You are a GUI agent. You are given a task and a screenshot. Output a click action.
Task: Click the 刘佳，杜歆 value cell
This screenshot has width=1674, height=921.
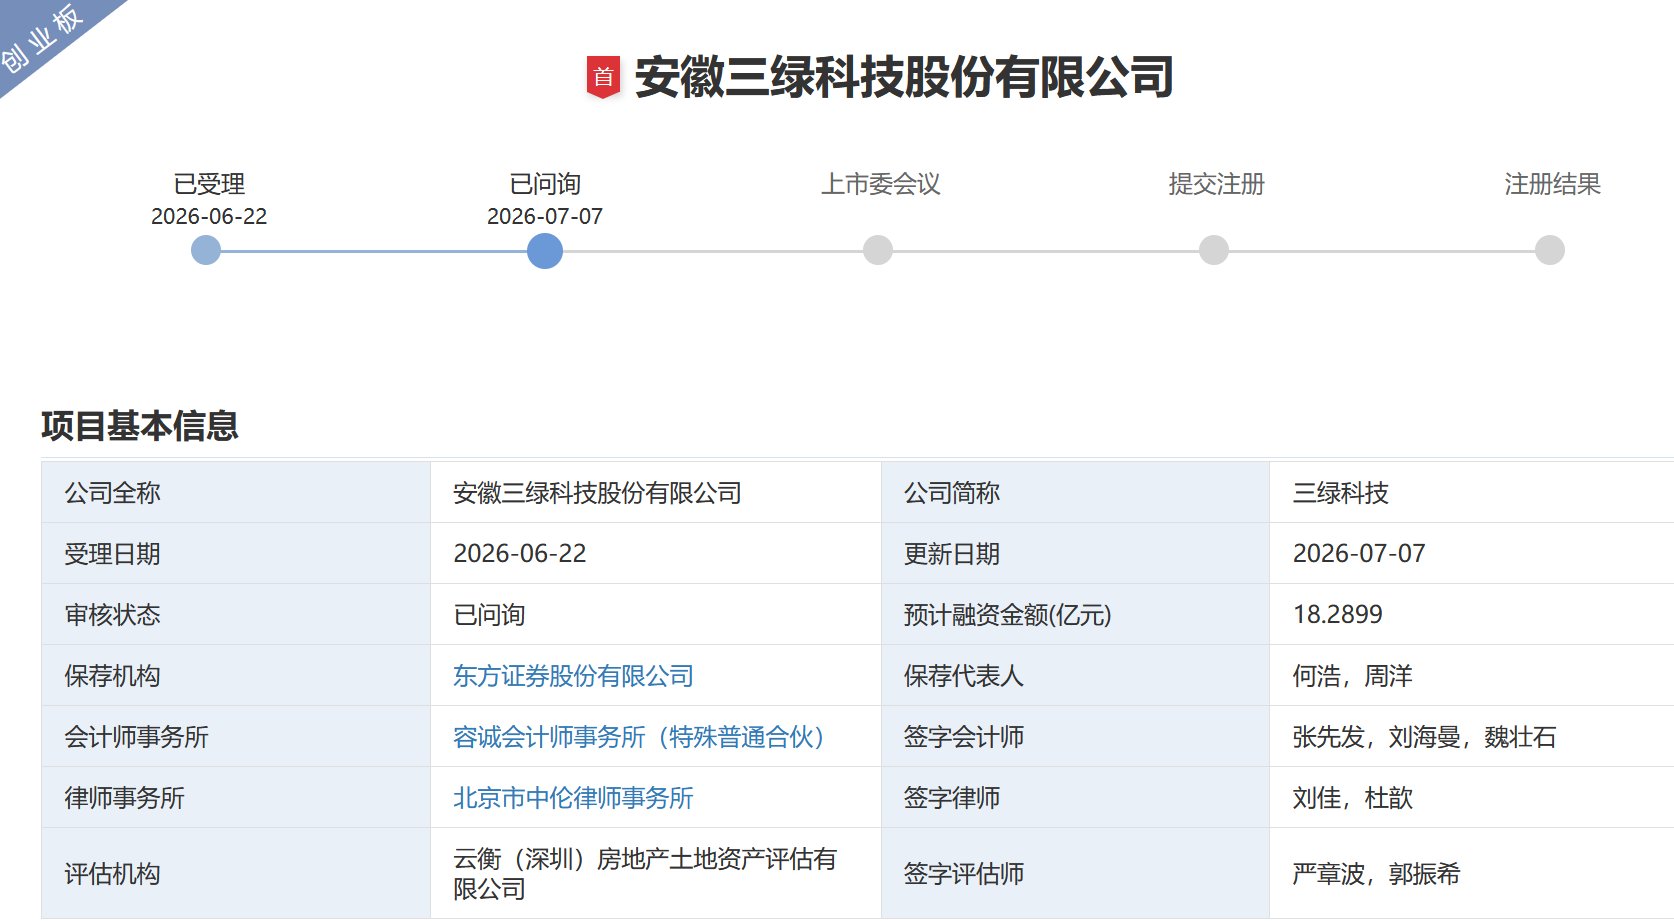pyautogui.click(x=1471, y=797)
